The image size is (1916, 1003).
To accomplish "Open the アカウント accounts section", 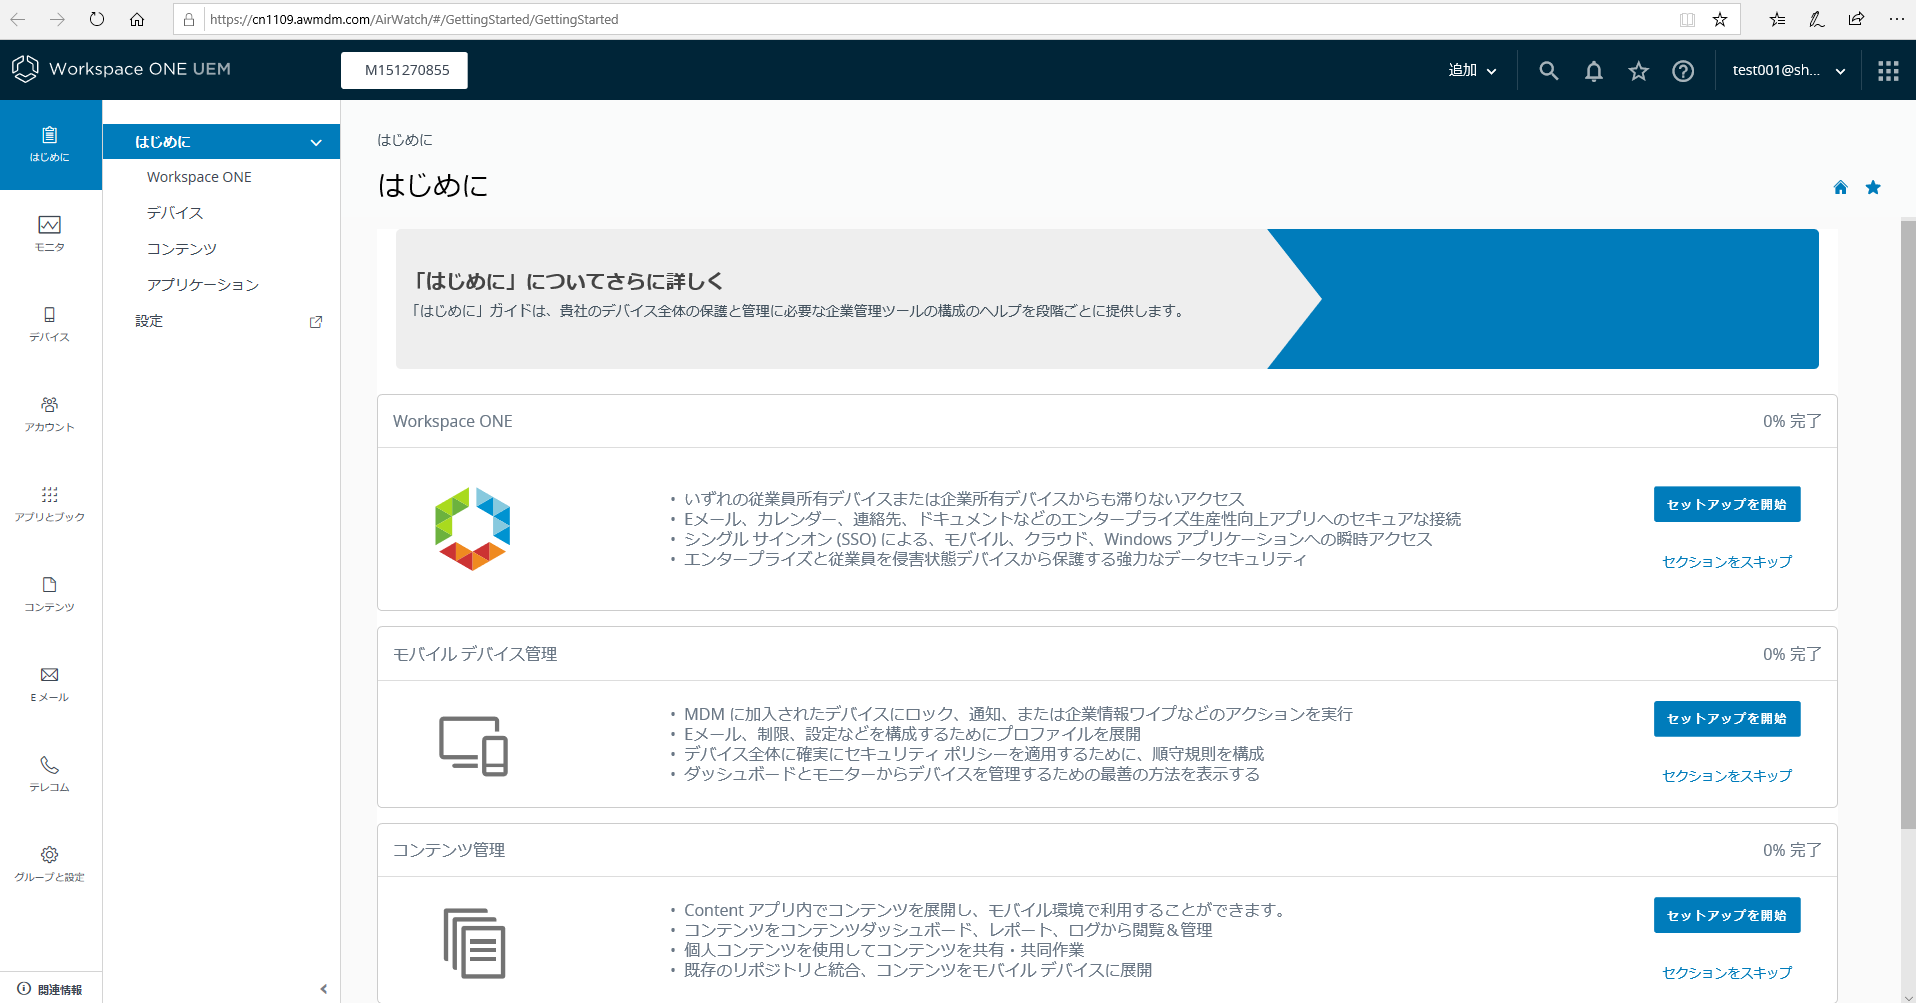I will pyautogui.click(x=50, y=414).
